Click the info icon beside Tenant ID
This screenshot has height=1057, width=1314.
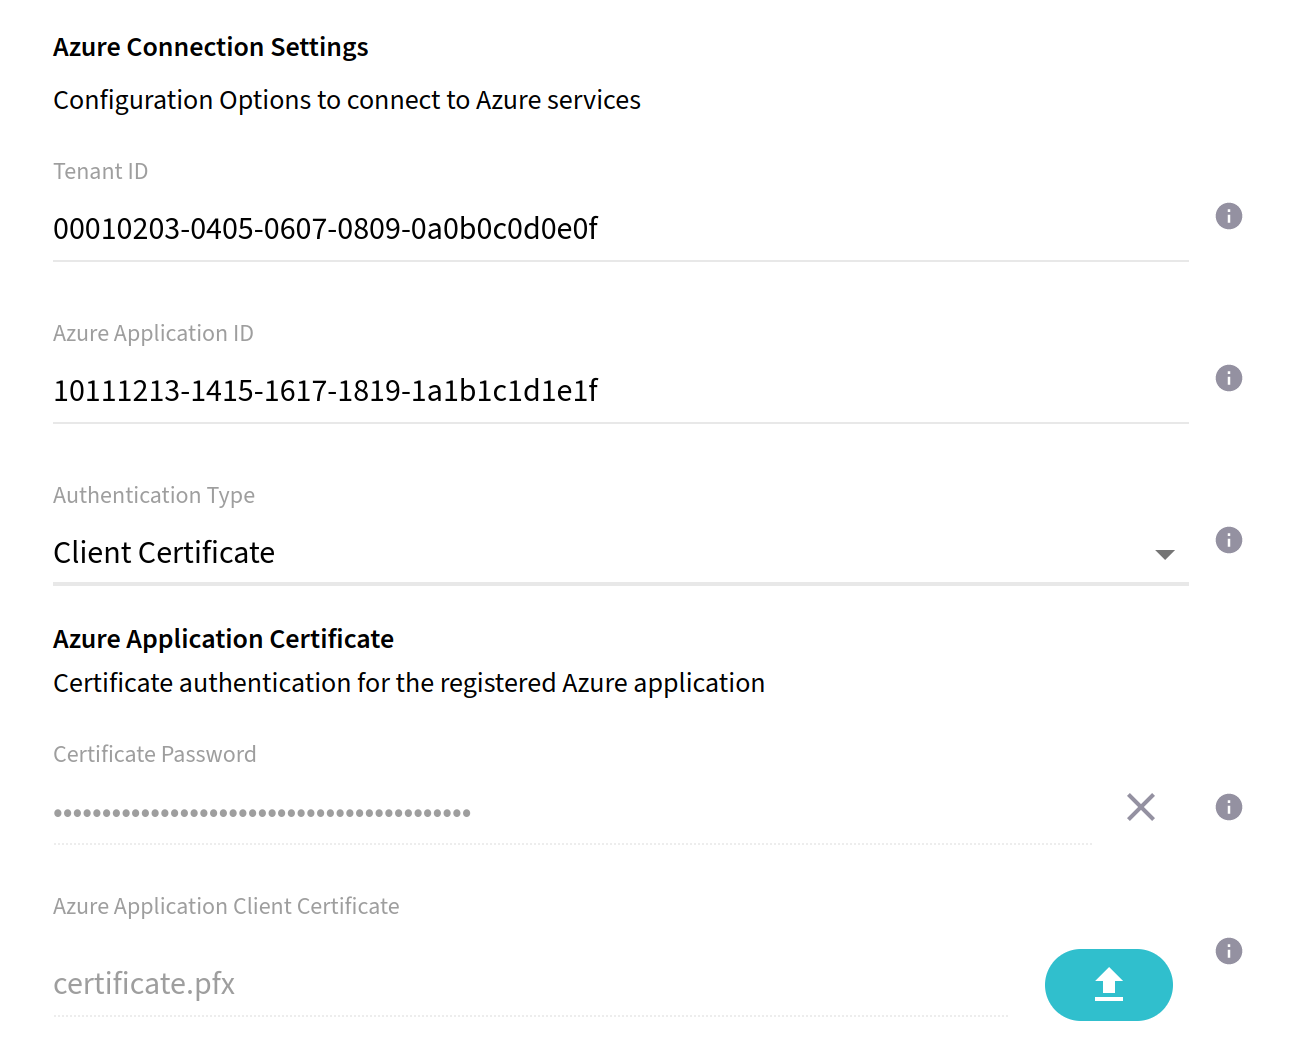[1228, 216]
